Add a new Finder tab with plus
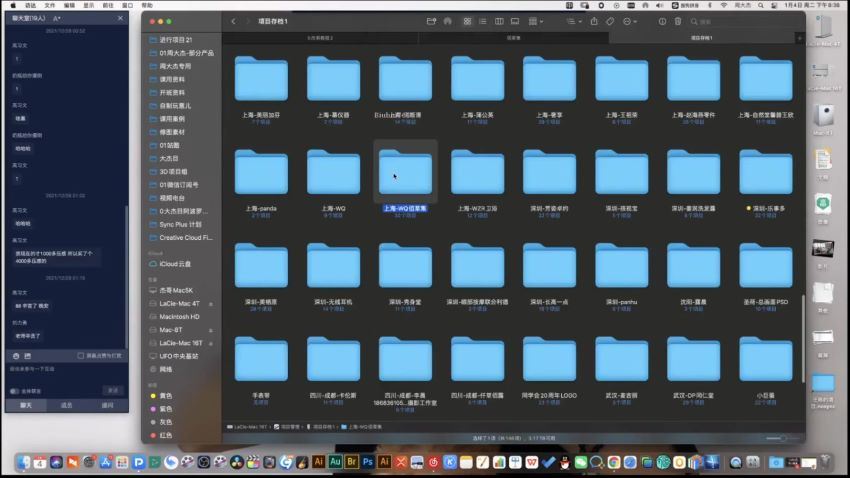 click(x=800, y=38)
